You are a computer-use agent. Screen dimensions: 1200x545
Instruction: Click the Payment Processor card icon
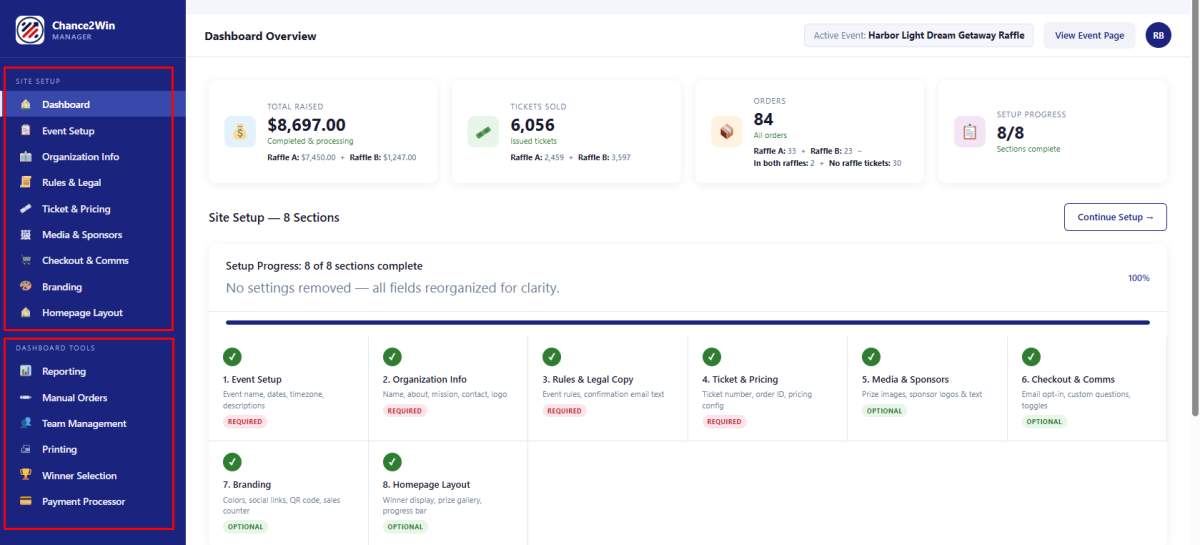pyautogui.click(x=25, y=502)
